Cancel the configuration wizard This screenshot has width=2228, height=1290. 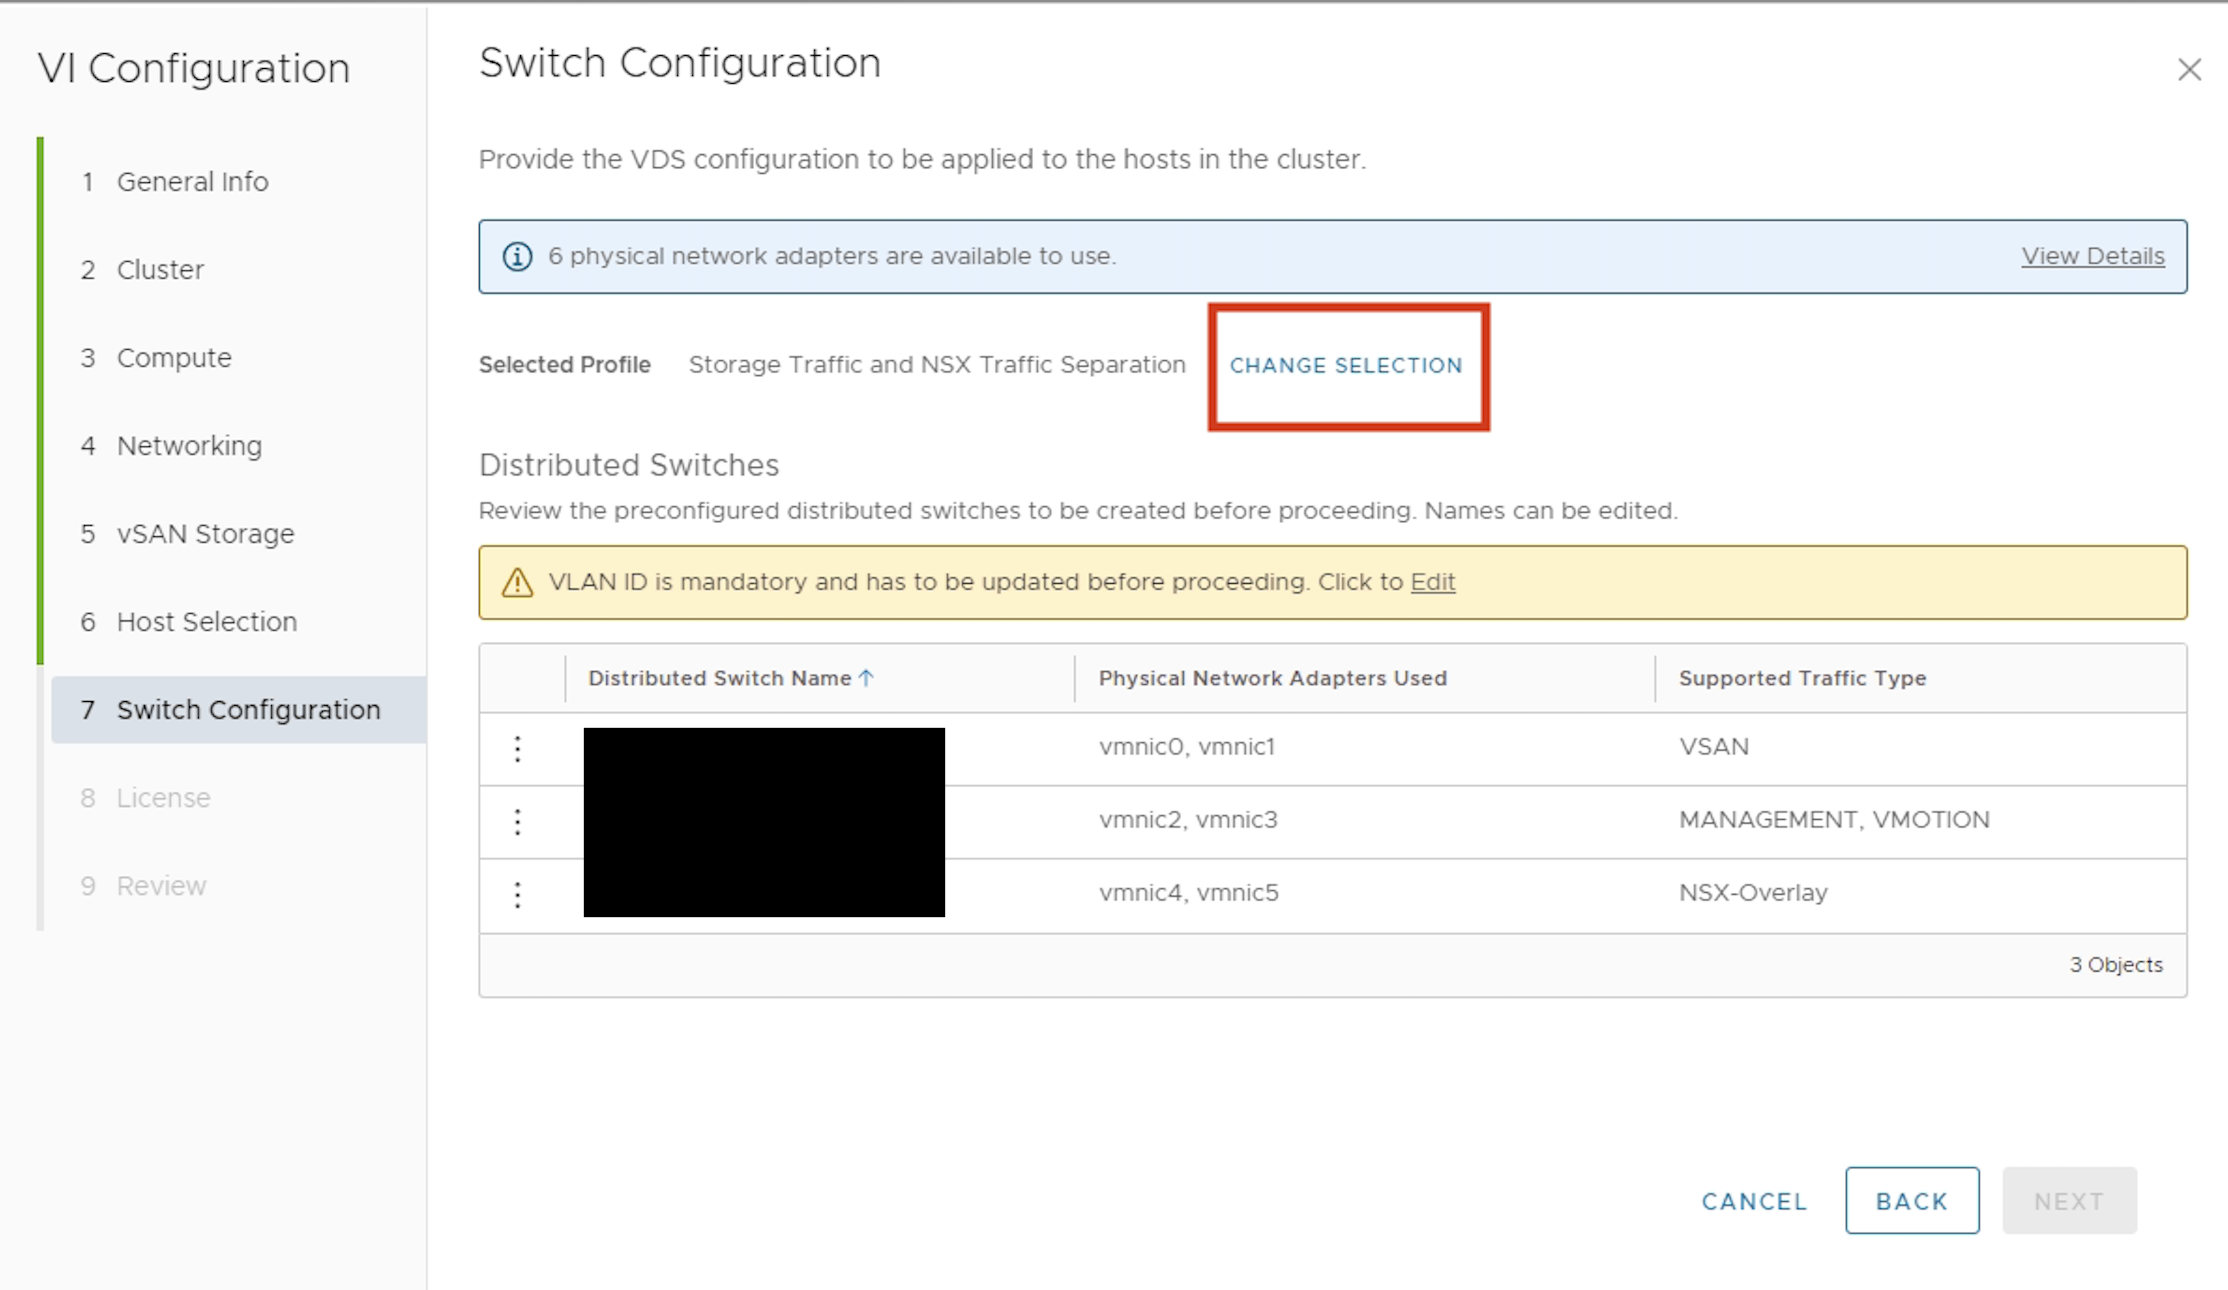coord(1754,1201)
